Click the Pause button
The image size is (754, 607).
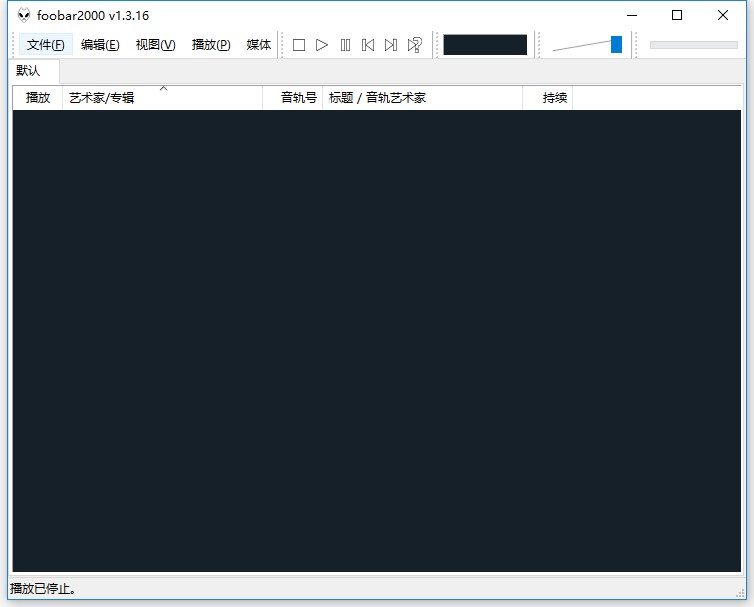(x=345, y=45)
